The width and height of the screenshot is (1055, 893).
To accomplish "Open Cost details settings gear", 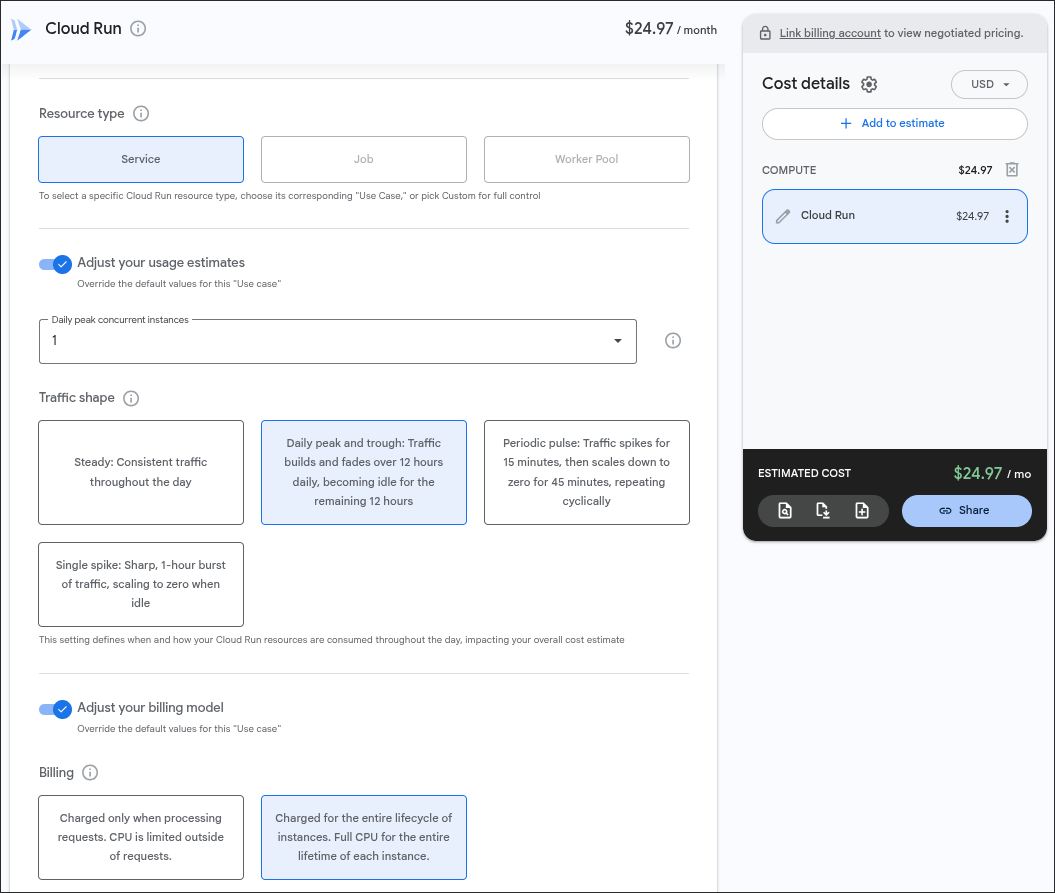I will click(x=869, y=84).
